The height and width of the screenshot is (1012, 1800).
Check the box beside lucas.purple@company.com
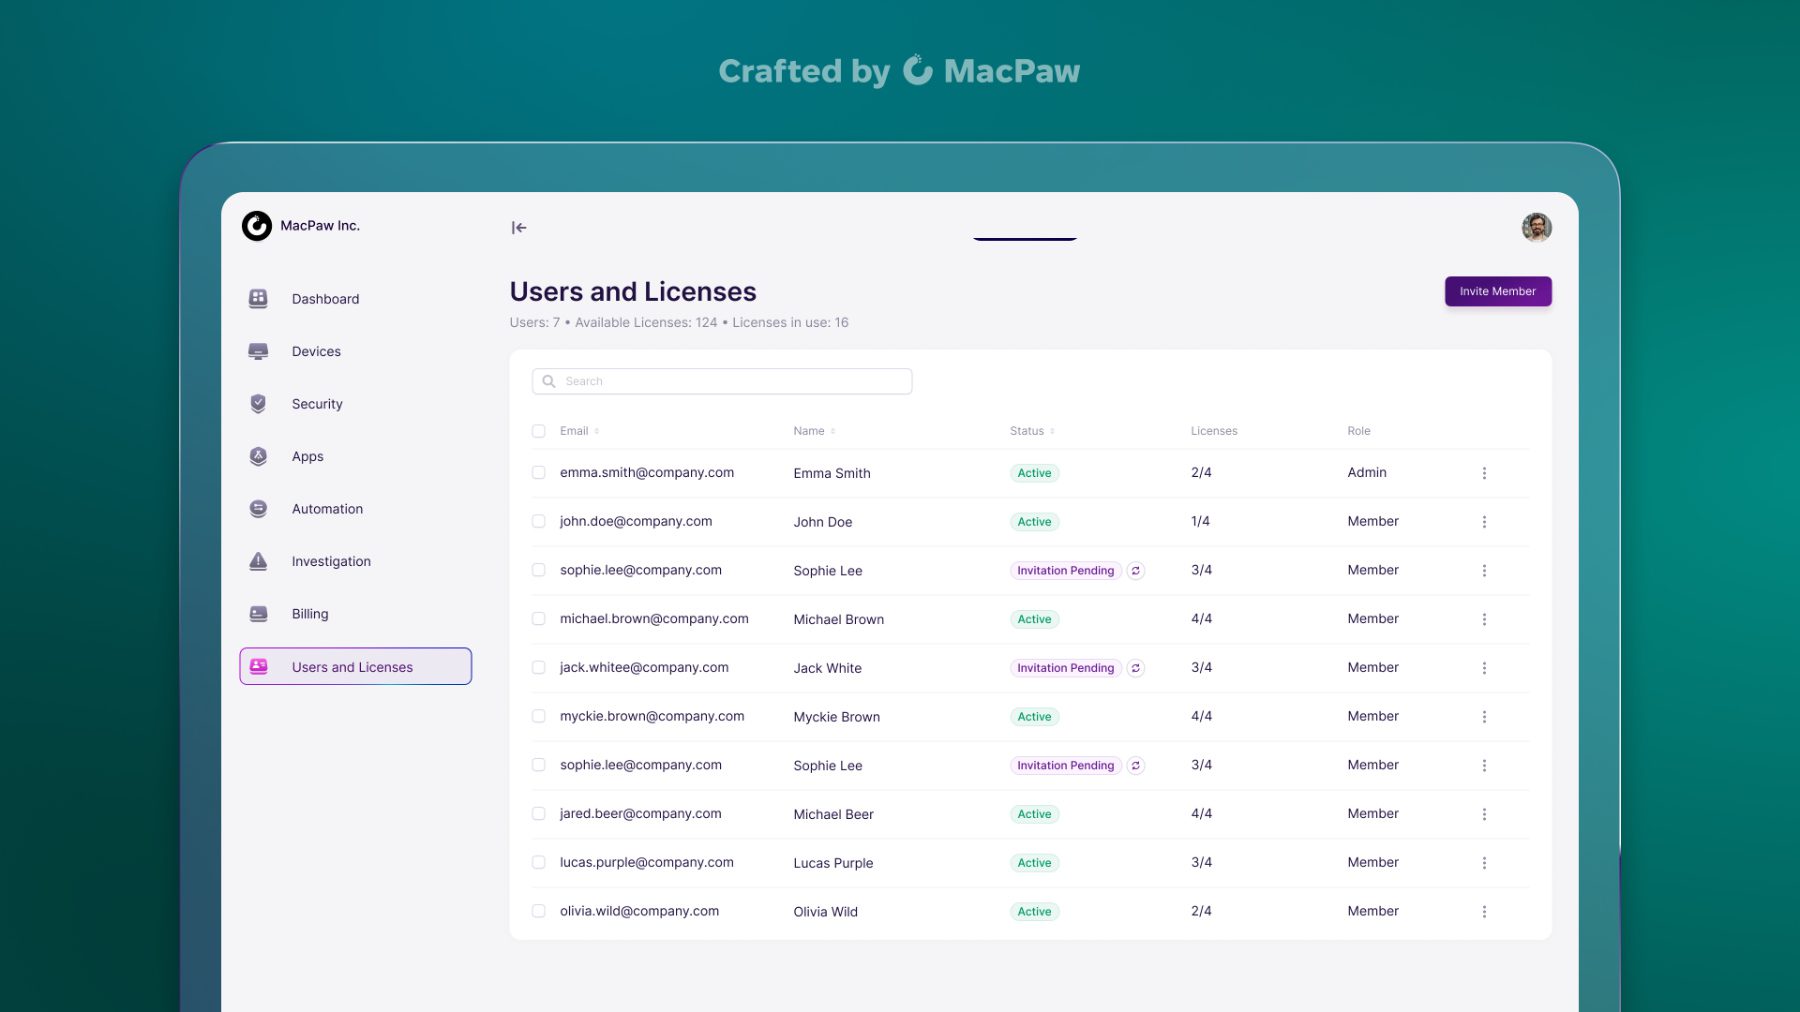coord(539,863)
